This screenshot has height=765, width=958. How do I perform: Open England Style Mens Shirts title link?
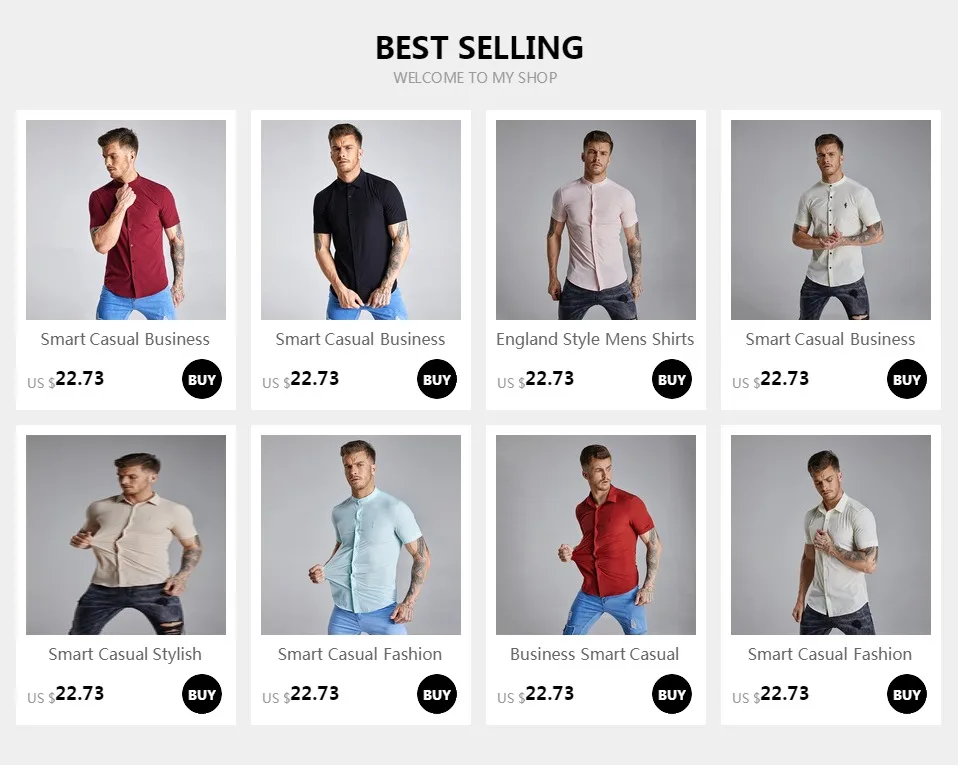coord(595,340)
